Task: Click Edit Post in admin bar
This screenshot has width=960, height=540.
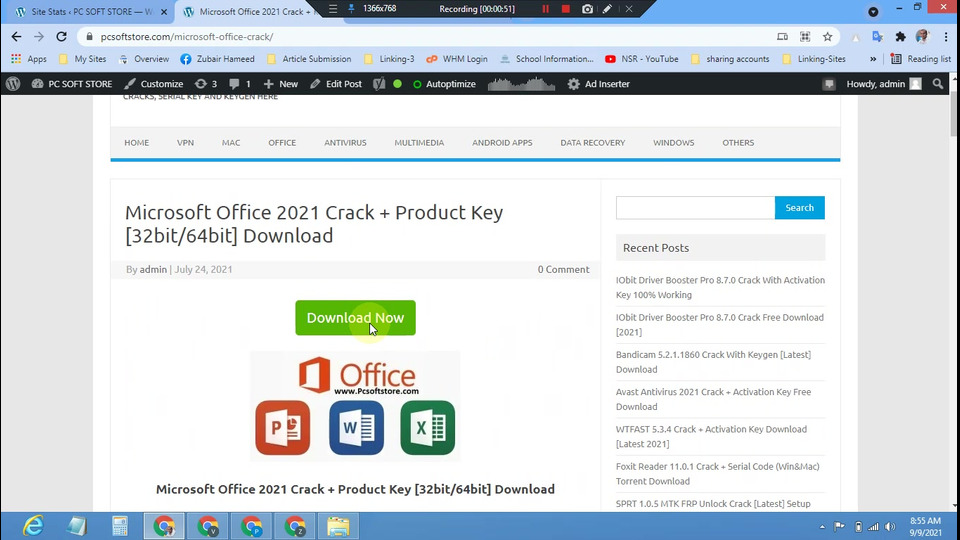Action: click(336, 84)
